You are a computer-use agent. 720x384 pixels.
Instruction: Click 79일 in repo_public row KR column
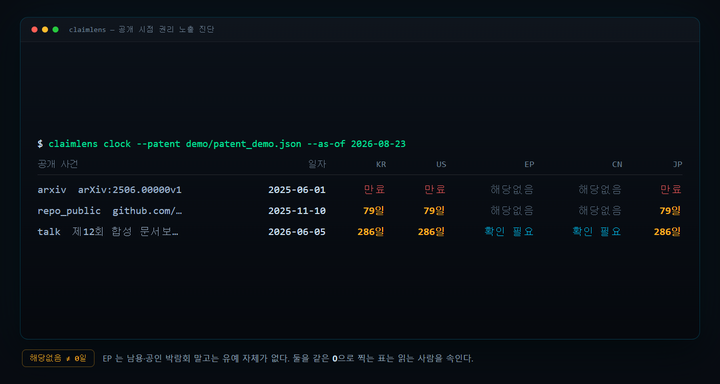[374, 211]
